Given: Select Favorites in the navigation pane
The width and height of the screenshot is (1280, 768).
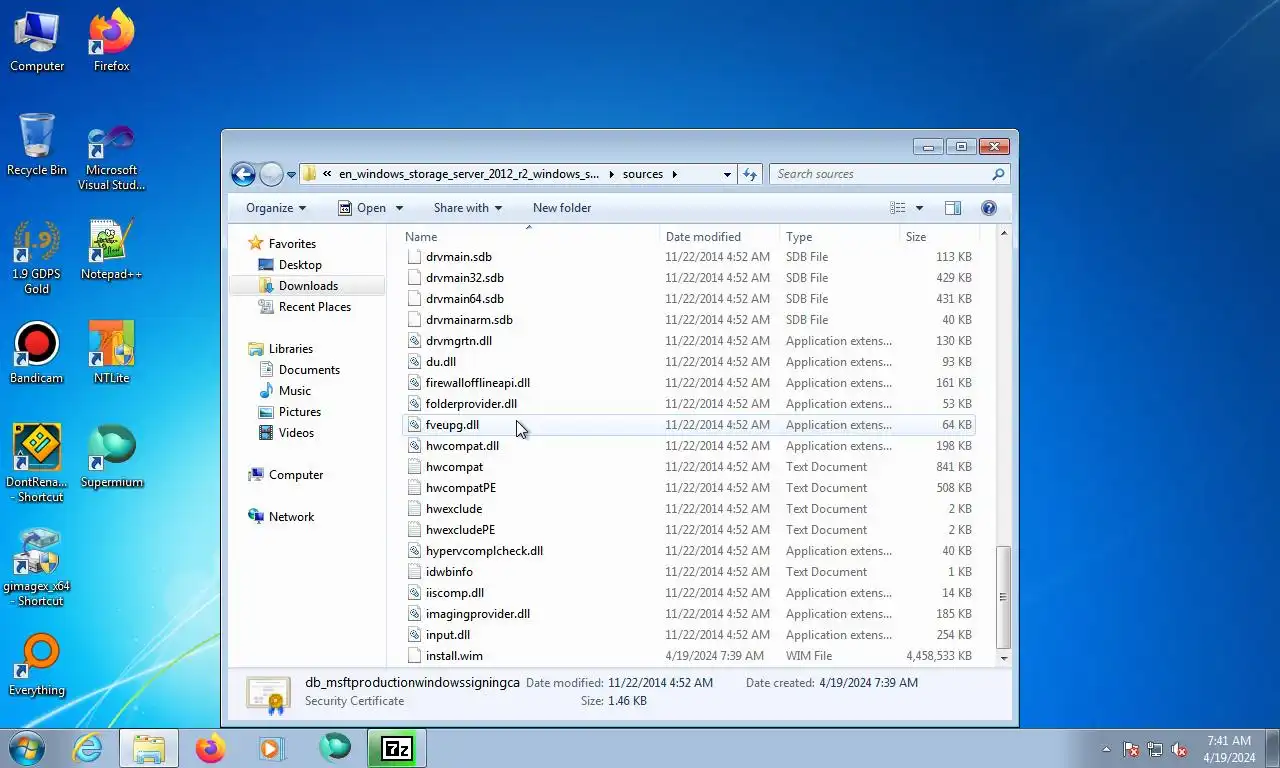Looking at the screenshot, I should pyautogui.click(x=292, y=244).
